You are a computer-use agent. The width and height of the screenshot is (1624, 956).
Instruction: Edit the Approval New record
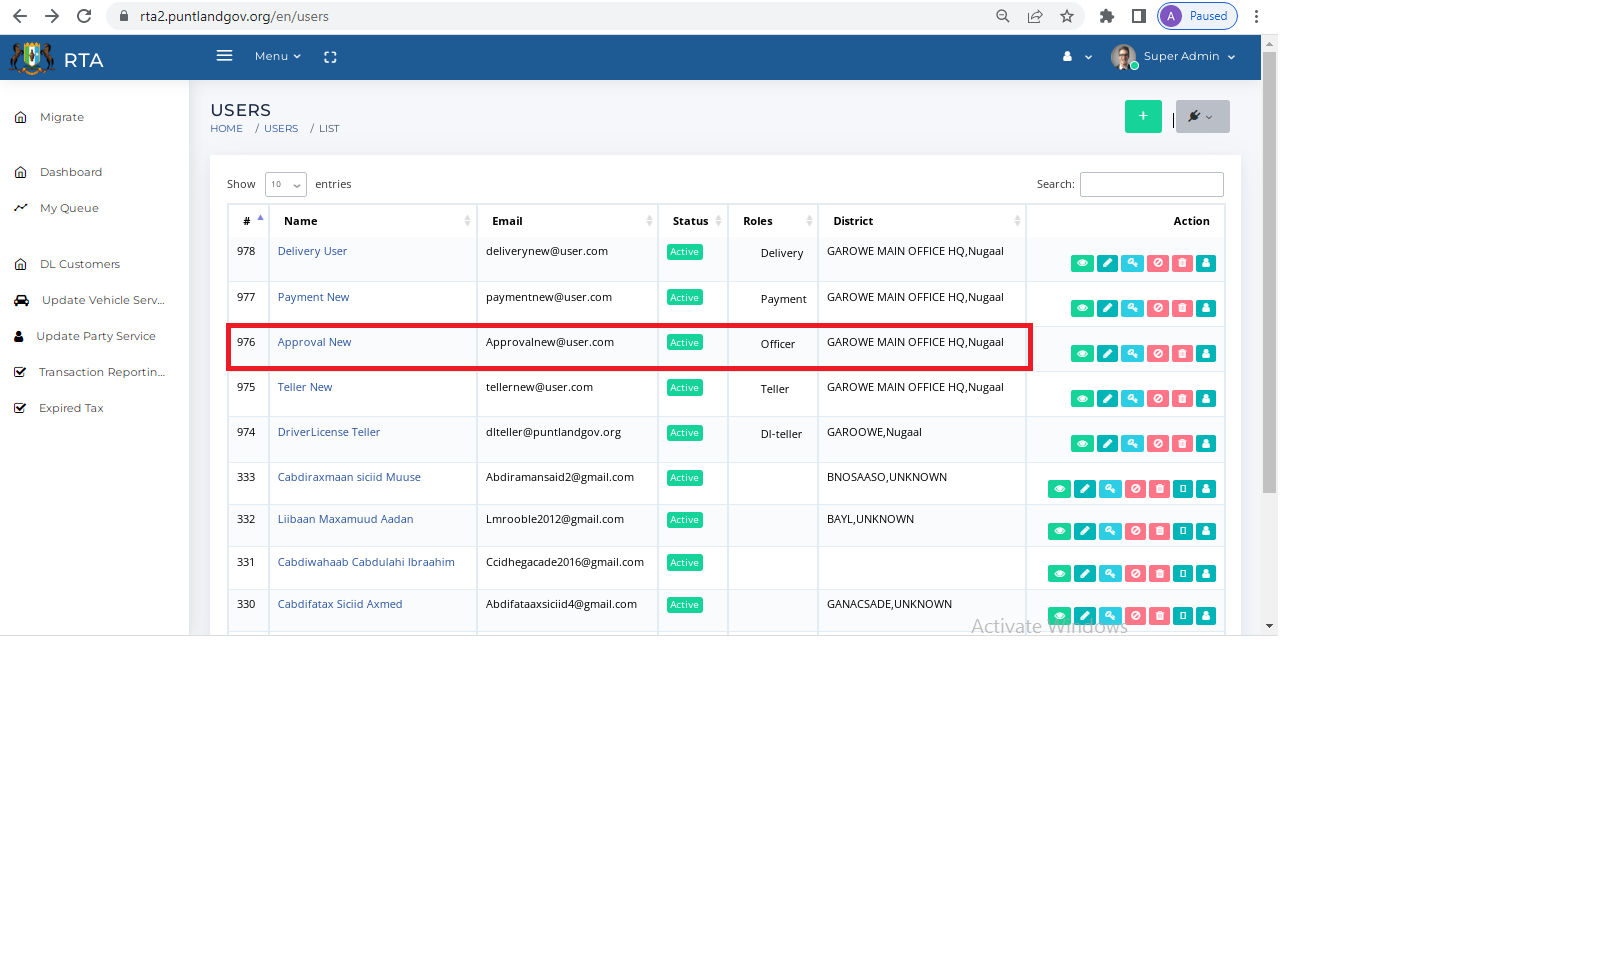(1107, 353)
